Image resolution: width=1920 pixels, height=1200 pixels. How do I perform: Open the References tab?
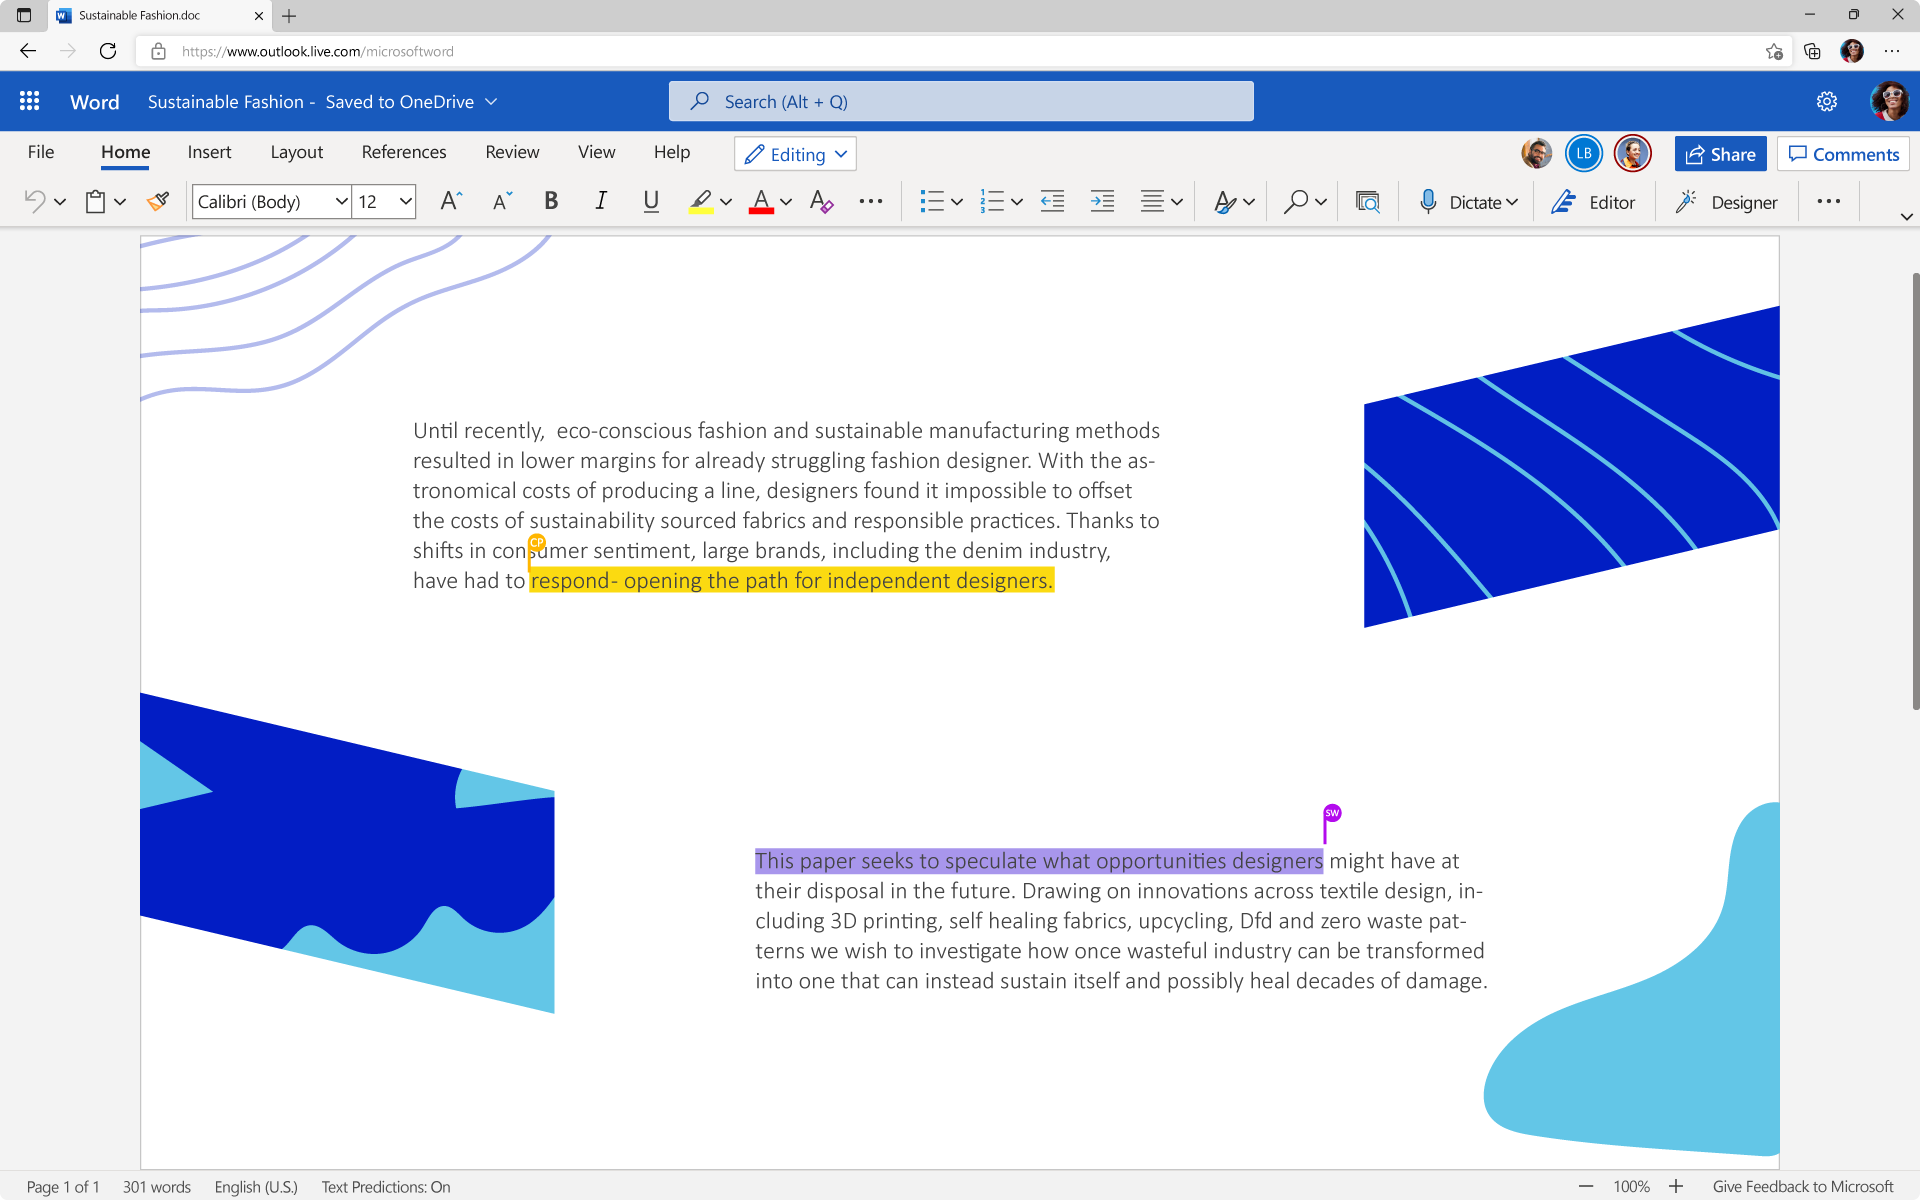click(403, 152)
